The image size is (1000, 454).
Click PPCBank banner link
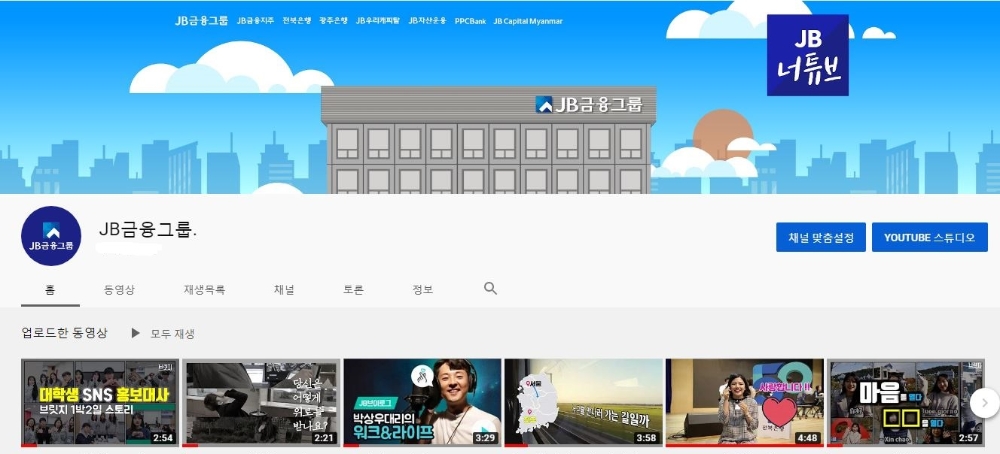click(x=470, y=21)
